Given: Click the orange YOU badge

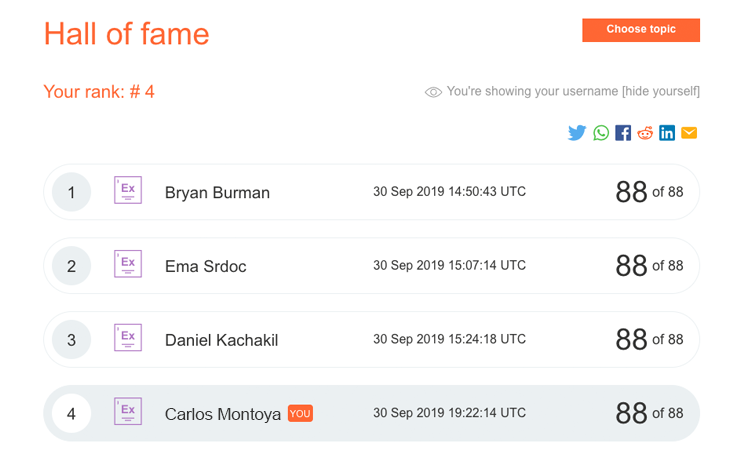Looking at the screenshot, I should click(300, 413).
